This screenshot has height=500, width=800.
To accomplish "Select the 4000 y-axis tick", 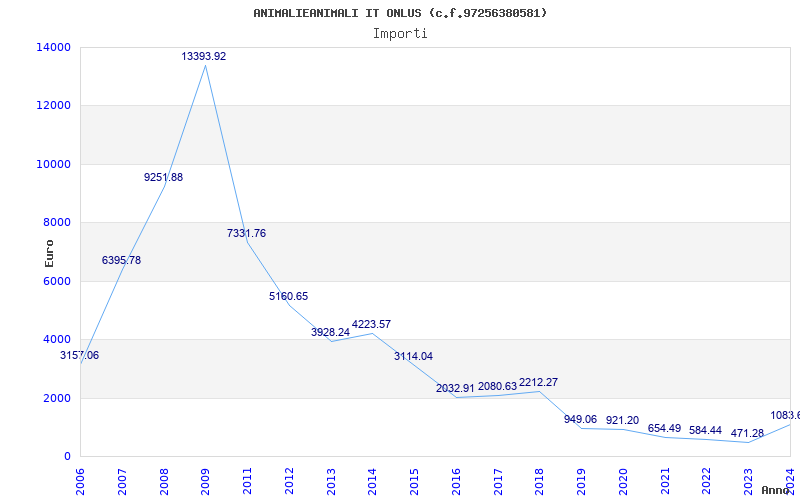I will (x=56, y=339).
